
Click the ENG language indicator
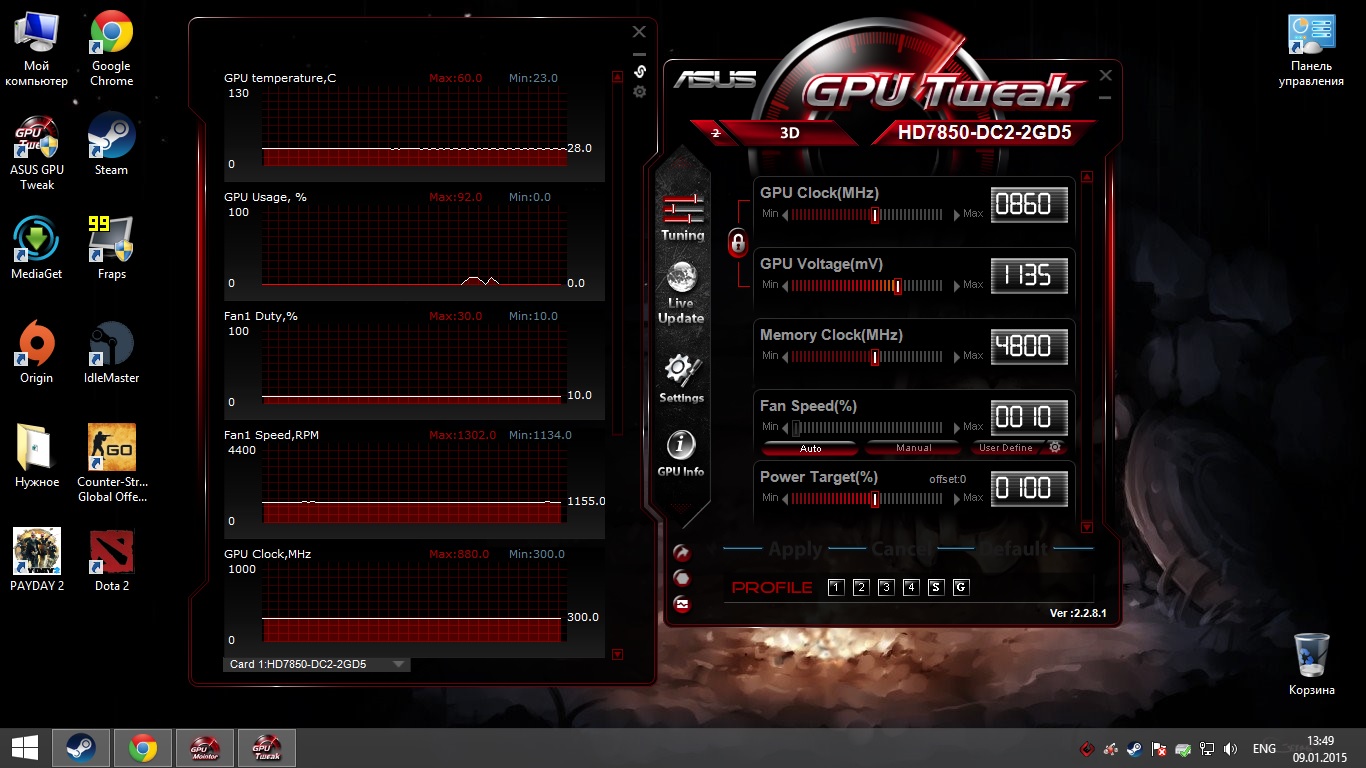coord(1264,748)
